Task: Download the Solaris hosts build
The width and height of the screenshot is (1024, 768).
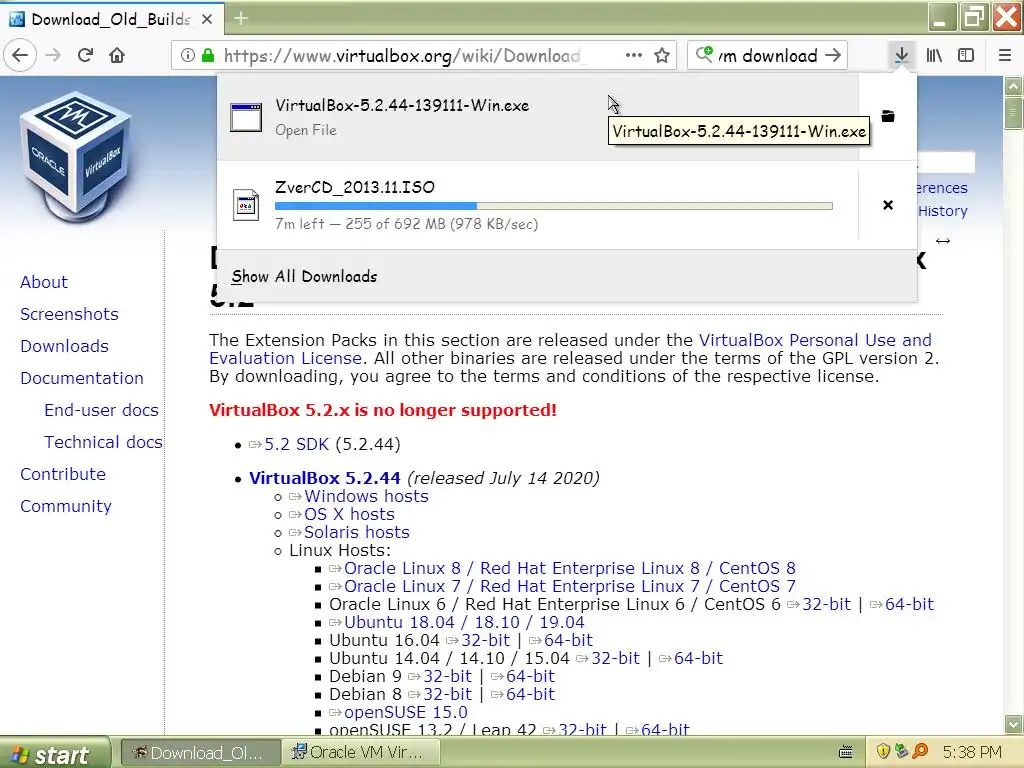Action: tap(357, 532)
